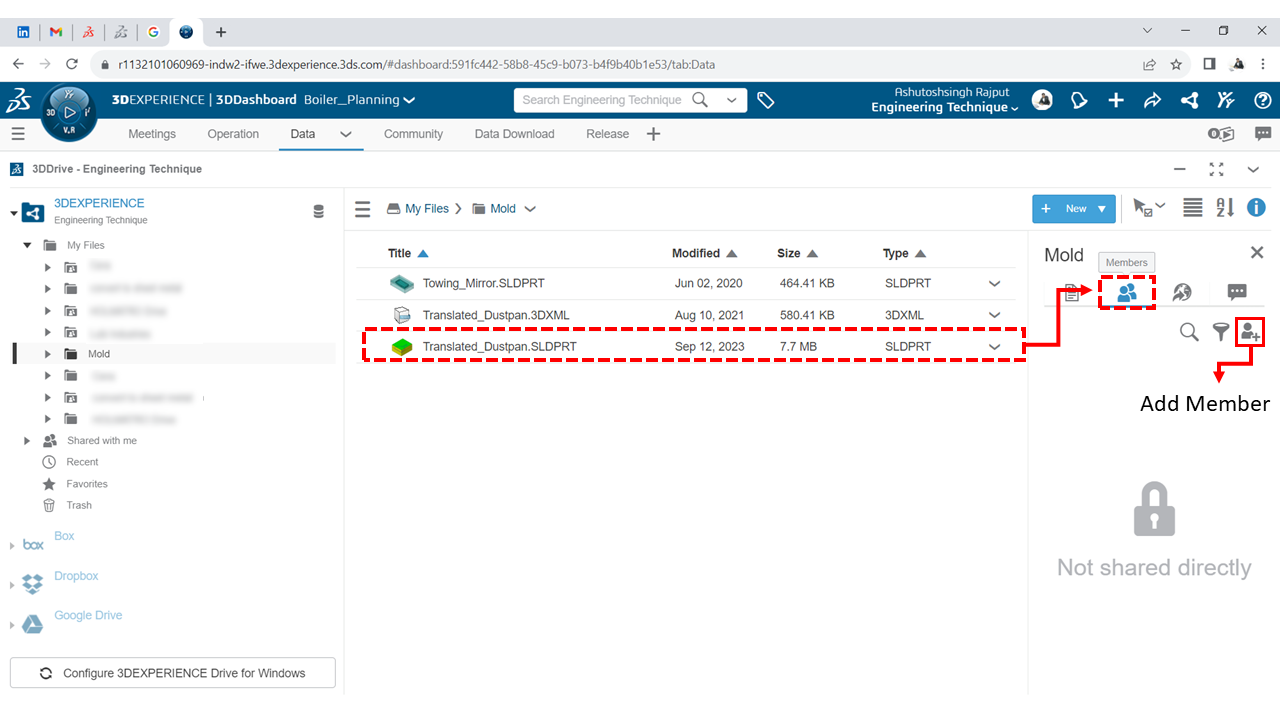Viewport: 1280px width, 720px height.
Task: Open the Communities tools icon in the top bar
Action: coord(1226,100)
